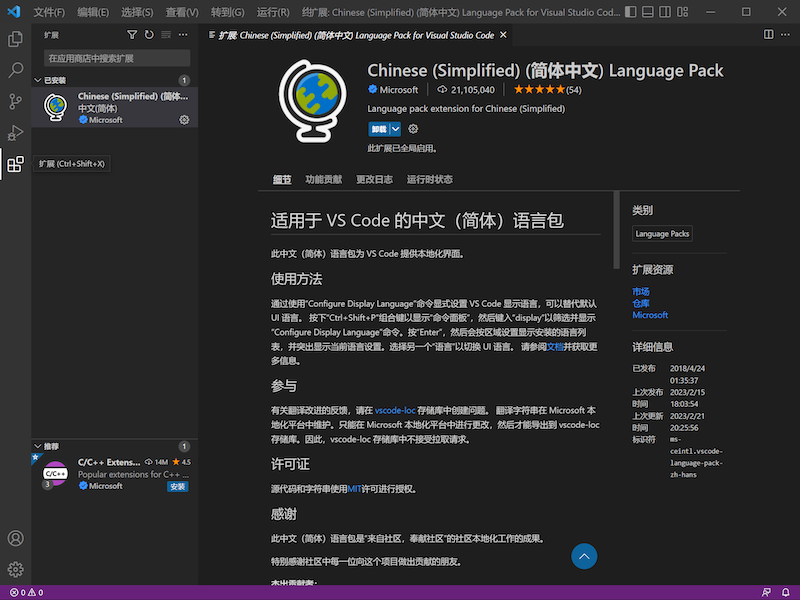Click the Manage gear at bottom left
The image size is (800, 600).
[x=15, y=570]
